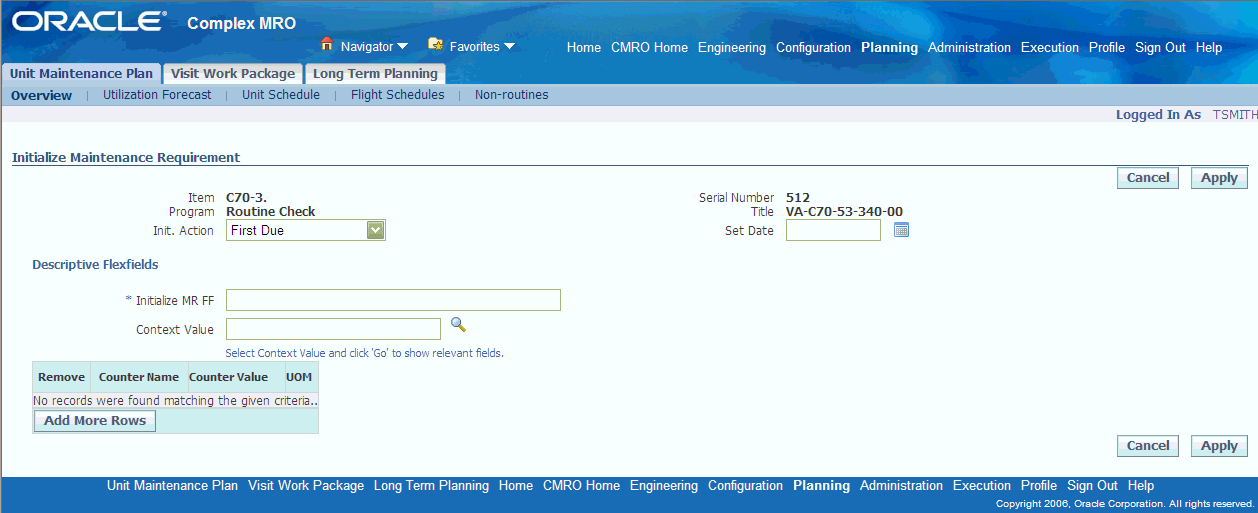Click footer Help link
The image size is (1258, 513).
pos(1141,485)
